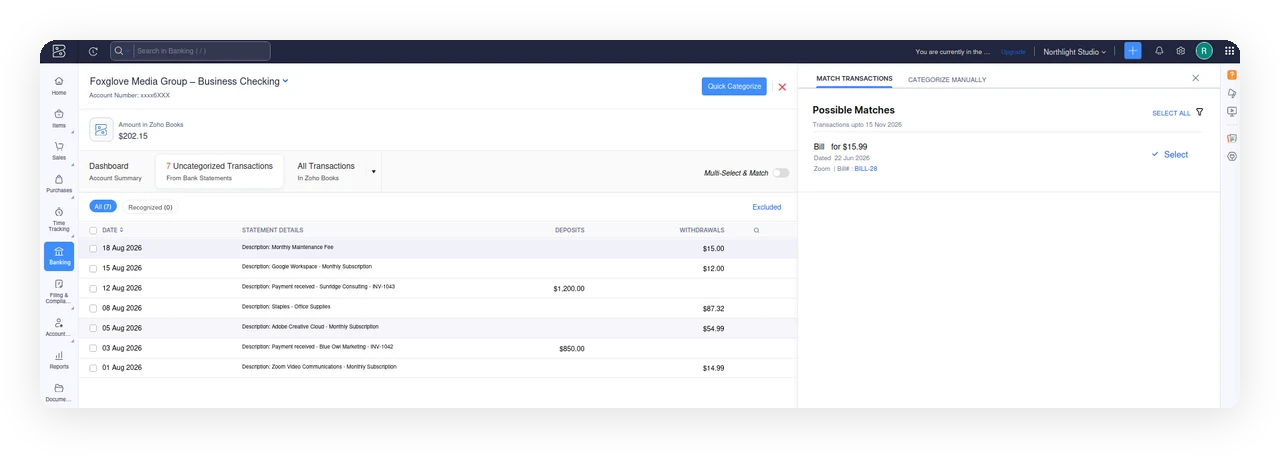Check the 15 Aug 2026 transaction
The height and width of the screenshot is (456, 1280).
(x=94, y=268)
